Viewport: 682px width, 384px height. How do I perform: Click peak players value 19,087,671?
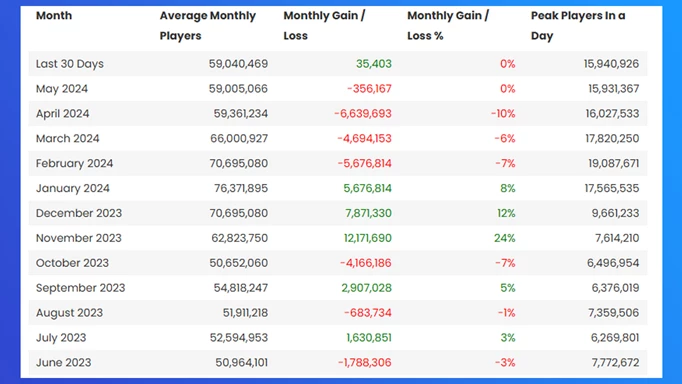614,164
